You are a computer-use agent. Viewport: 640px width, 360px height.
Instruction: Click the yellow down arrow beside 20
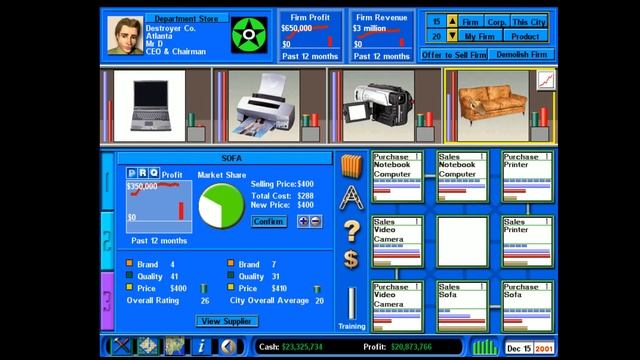coord(452,36)
